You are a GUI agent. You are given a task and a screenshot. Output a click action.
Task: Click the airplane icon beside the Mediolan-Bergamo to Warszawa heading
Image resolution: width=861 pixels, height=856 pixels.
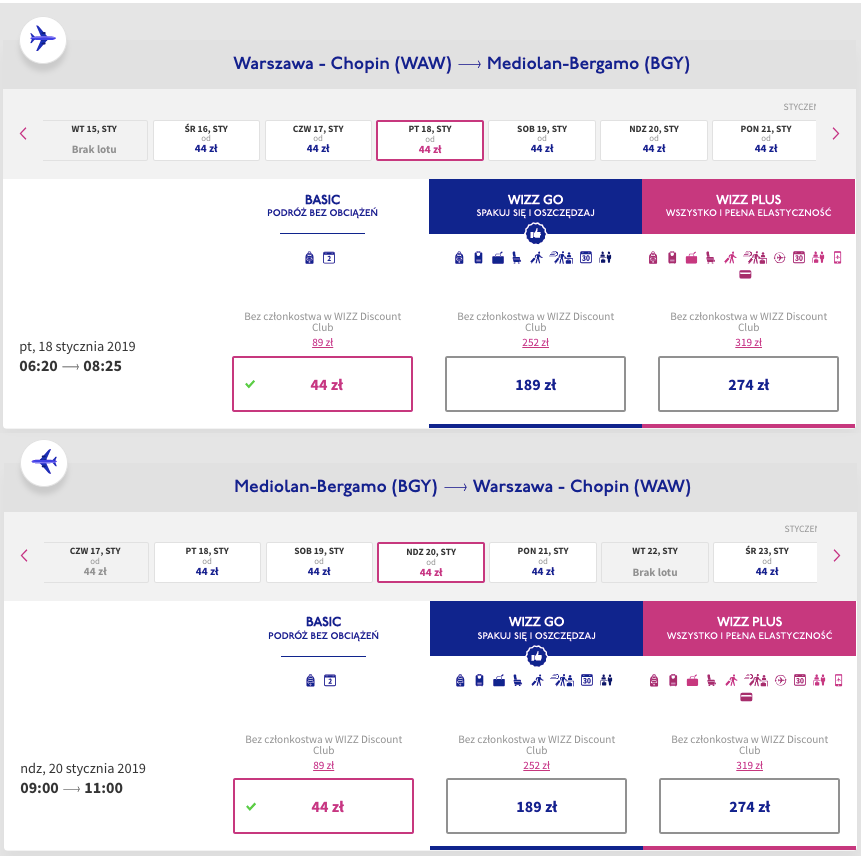click(44, 462)
